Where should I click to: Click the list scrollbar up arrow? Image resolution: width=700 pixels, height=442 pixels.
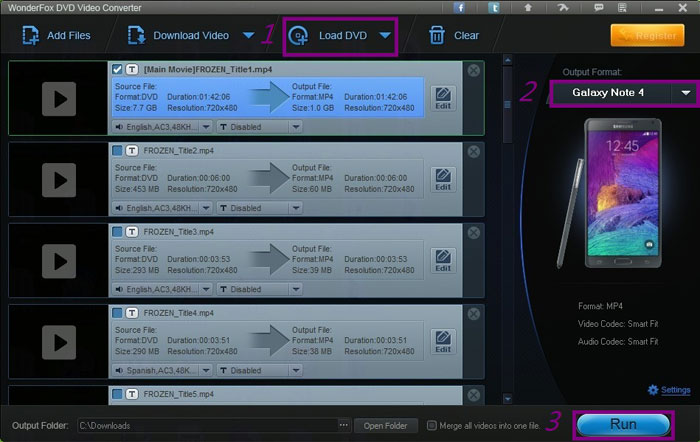tap(508, 60)
